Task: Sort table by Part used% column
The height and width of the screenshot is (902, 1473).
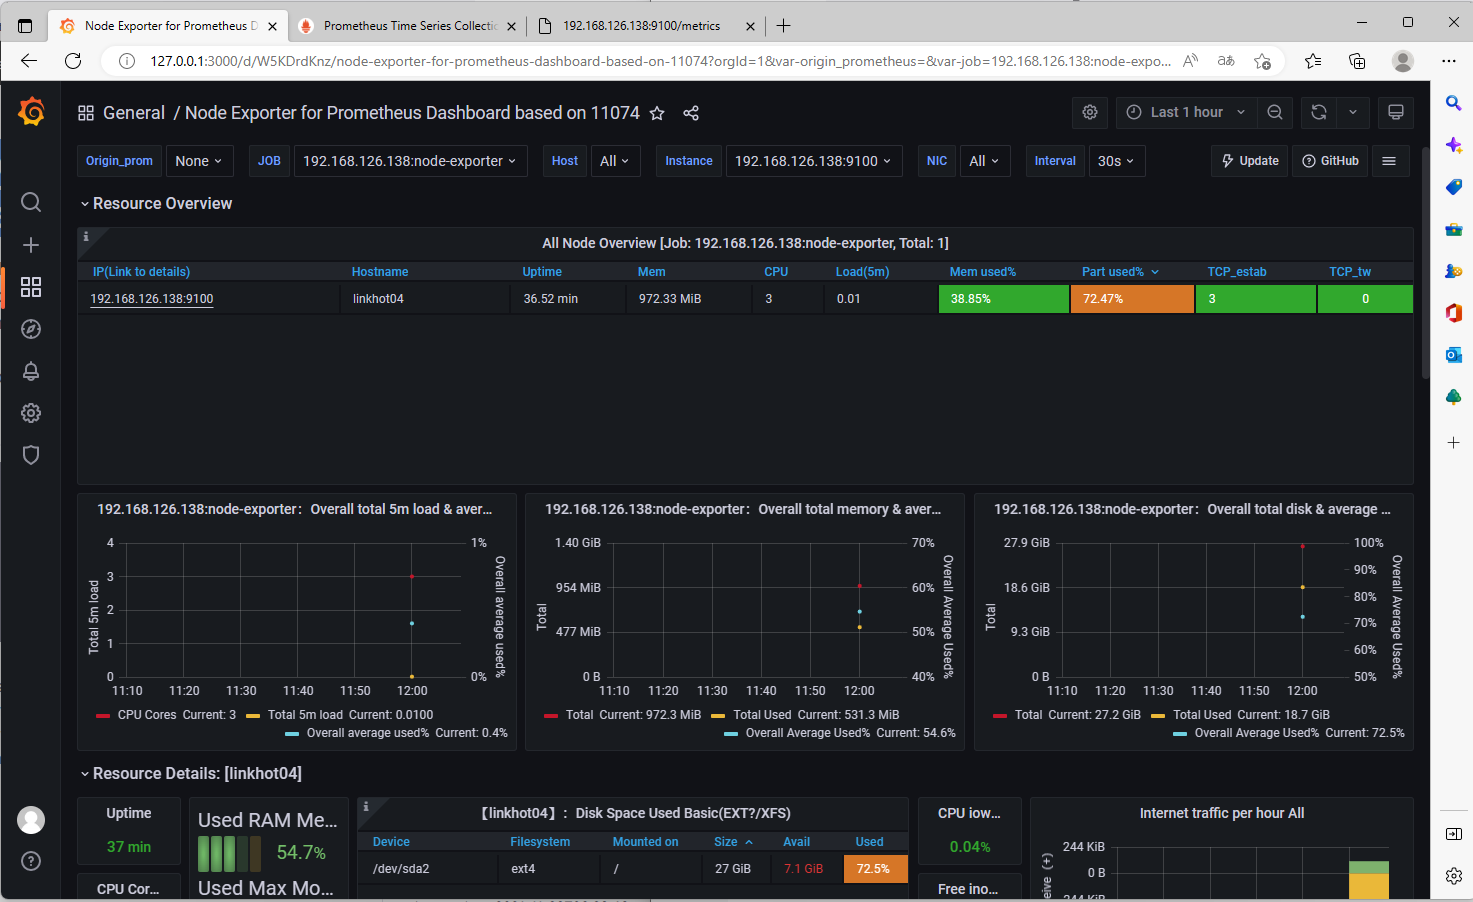Action: click(1120, 272)
